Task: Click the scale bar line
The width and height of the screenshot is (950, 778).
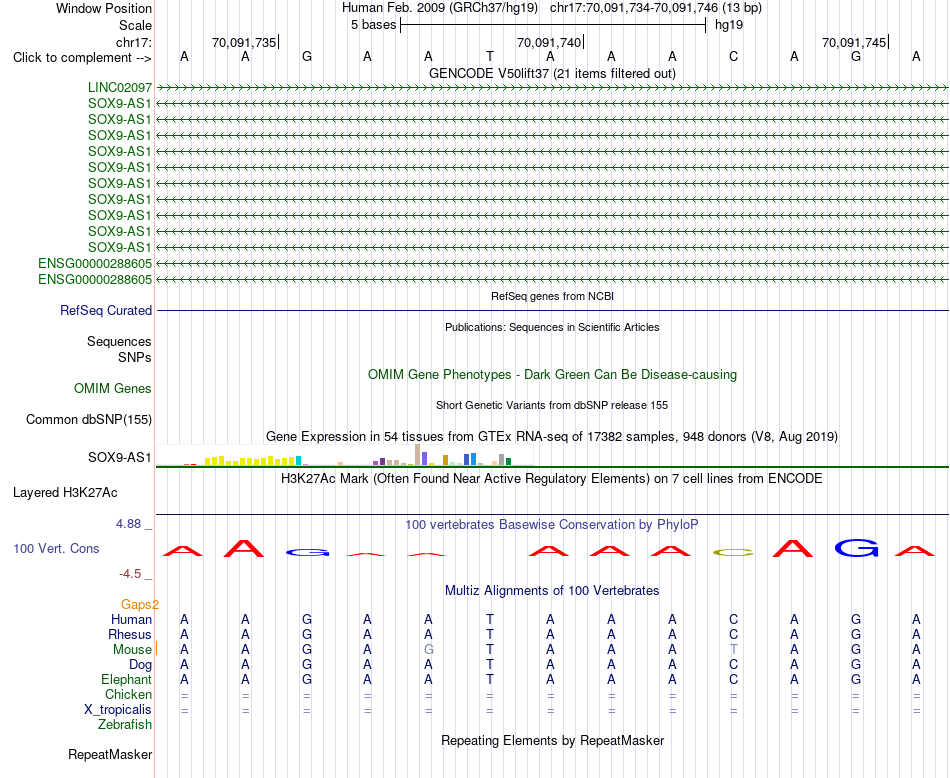Action: (553, 25)
